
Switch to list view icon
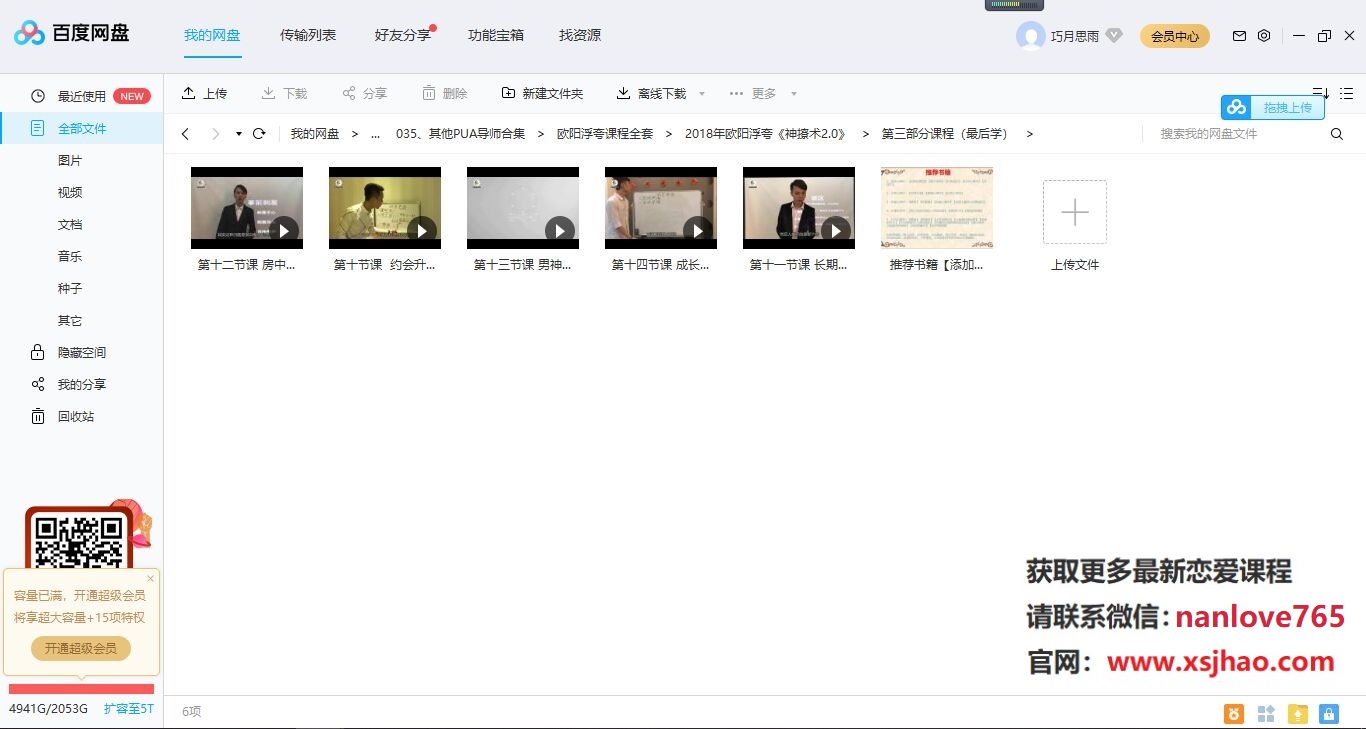click(x=1346, y=93)
